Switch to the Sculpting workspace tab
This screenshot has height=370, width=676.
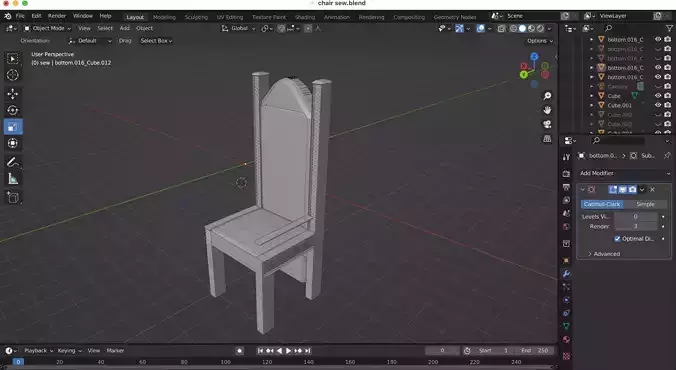pos(196,17)
